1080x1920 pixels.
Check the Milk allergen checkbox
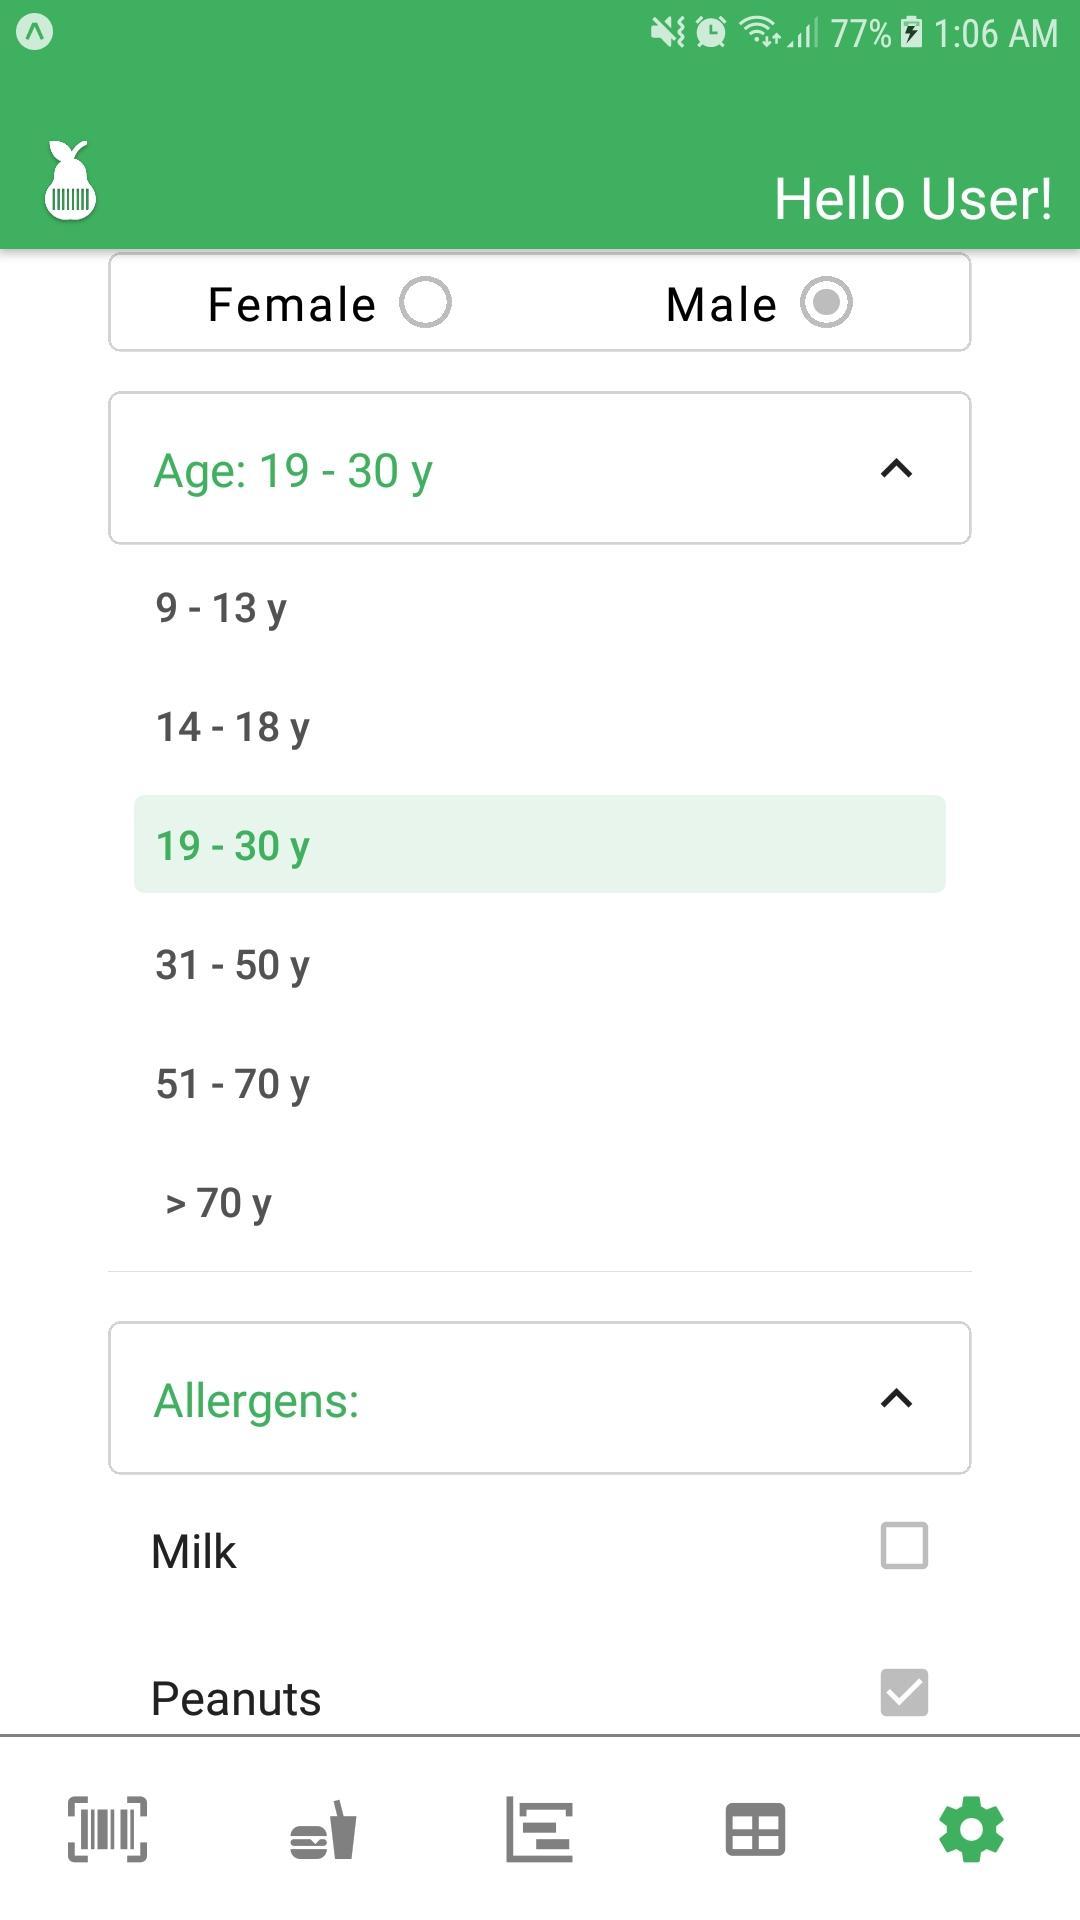[904, 1546]
